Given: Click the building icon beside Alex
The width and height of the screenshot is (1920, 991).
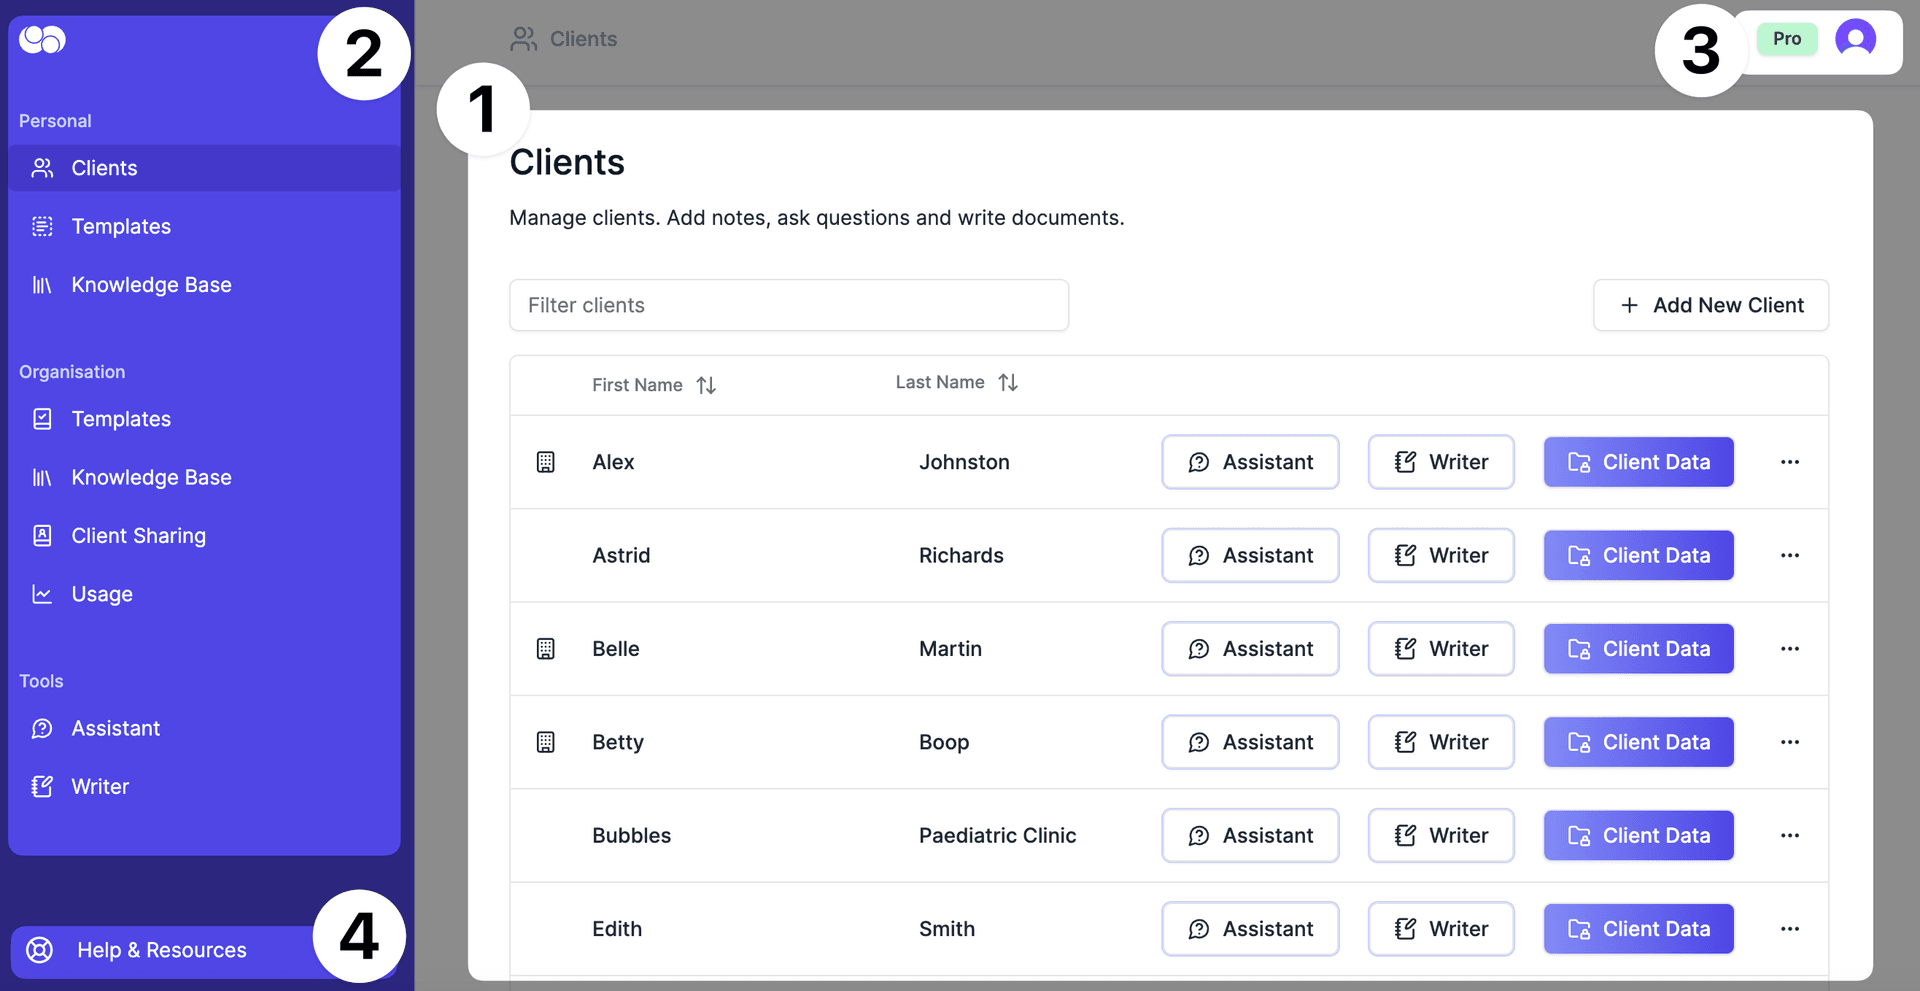Looking at the screenshot, I should pos(545,462).
